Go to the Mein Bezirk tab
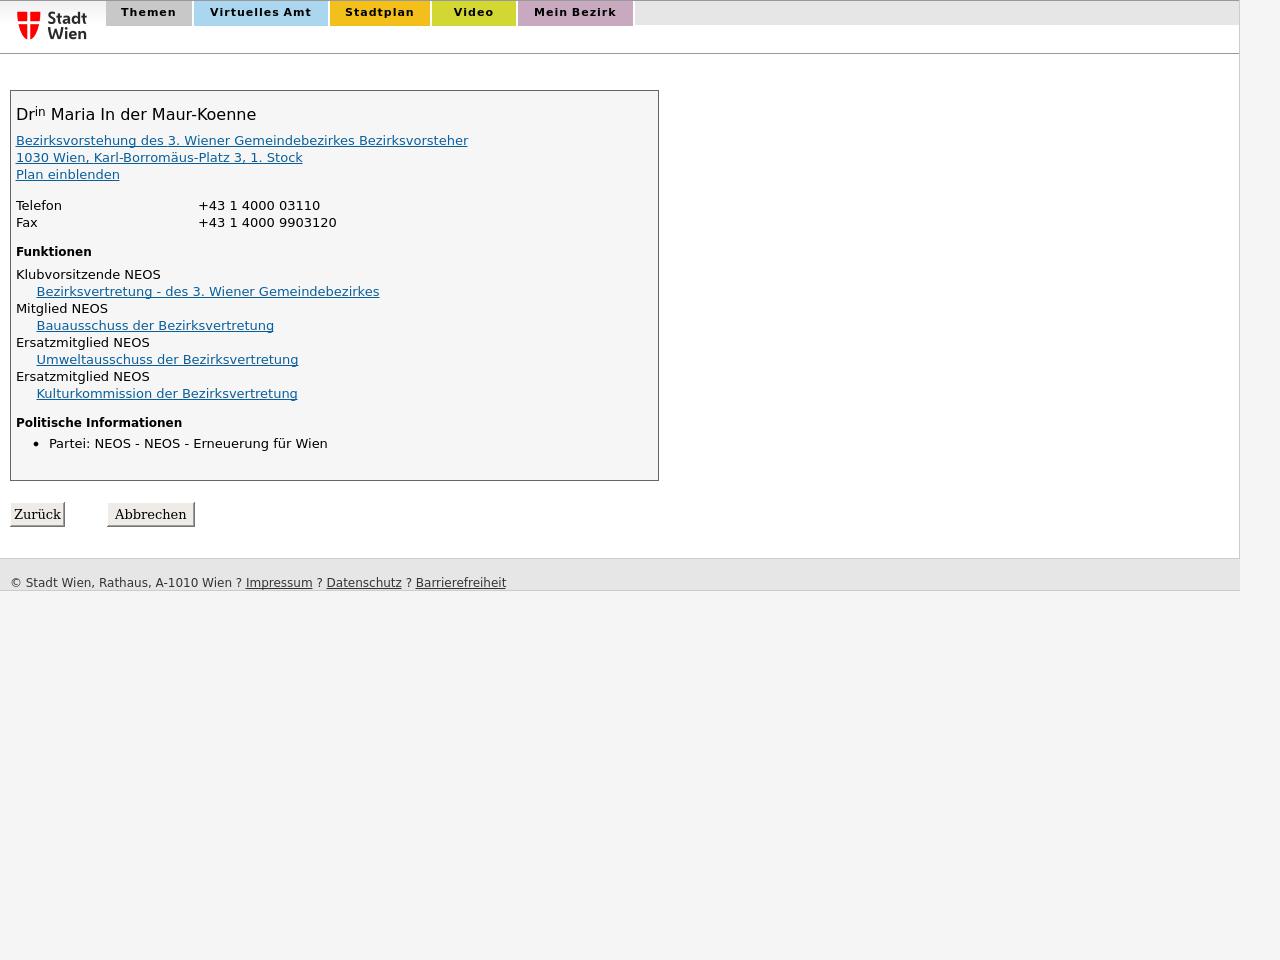This screenshot has height=960, width=1280. [575, 13]
